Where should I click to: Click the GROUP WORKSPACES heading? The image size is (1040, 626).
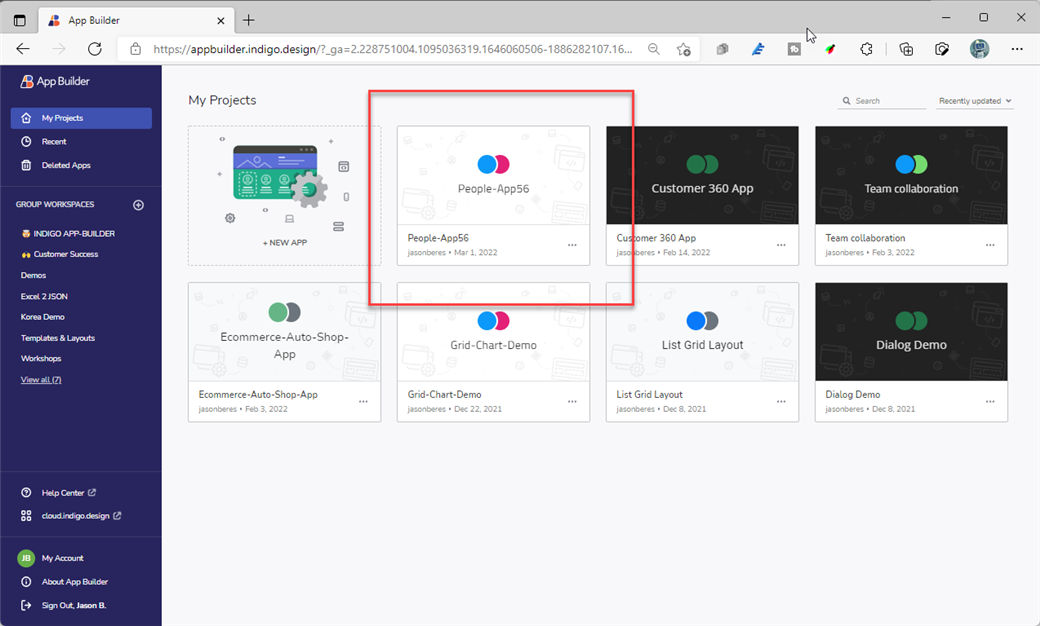(55, 205)
